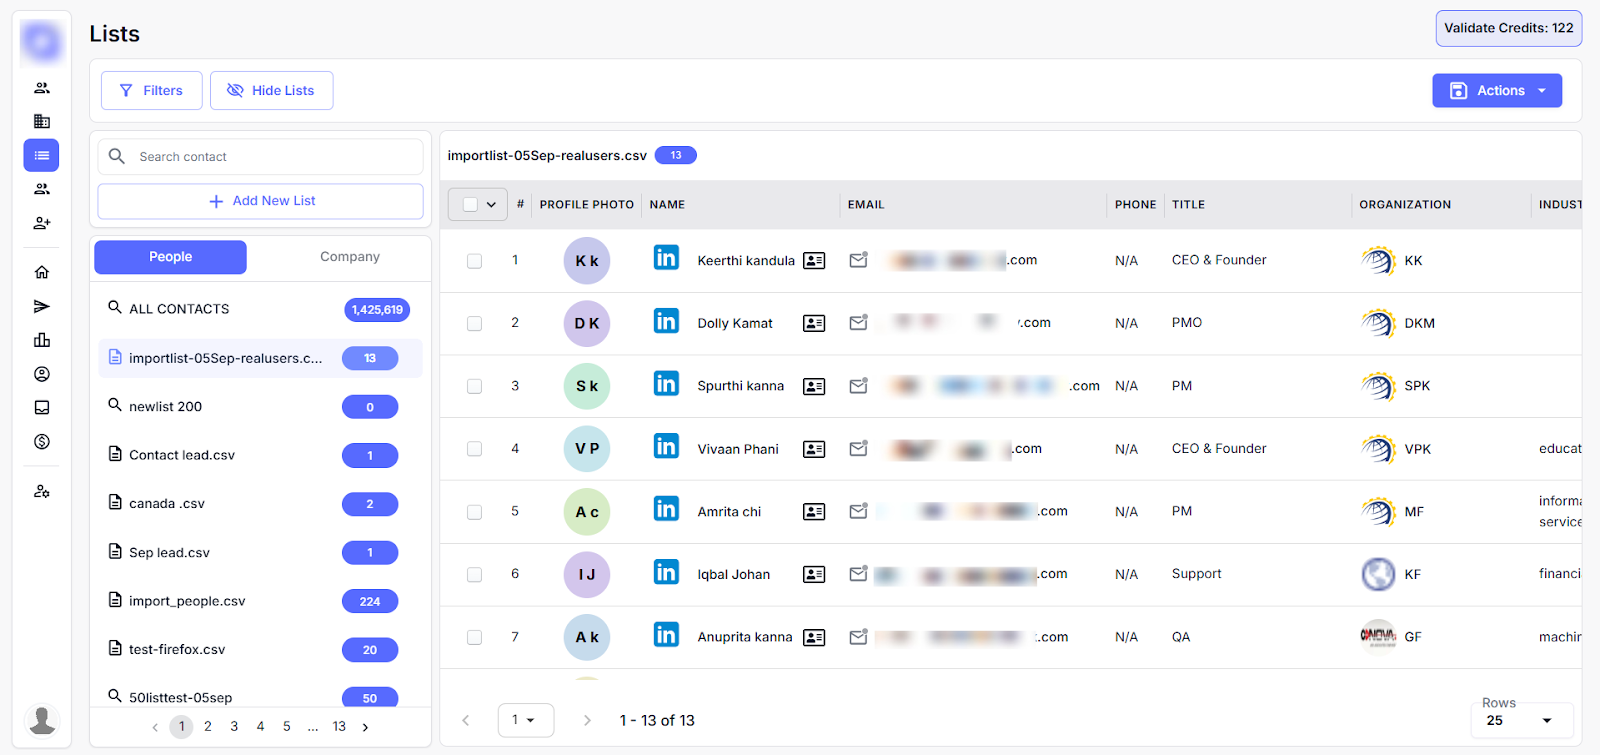Open Keerthi kandula's LinkedIn profile icon
This screenshot has width=1600, height=755.
point(666,258)
